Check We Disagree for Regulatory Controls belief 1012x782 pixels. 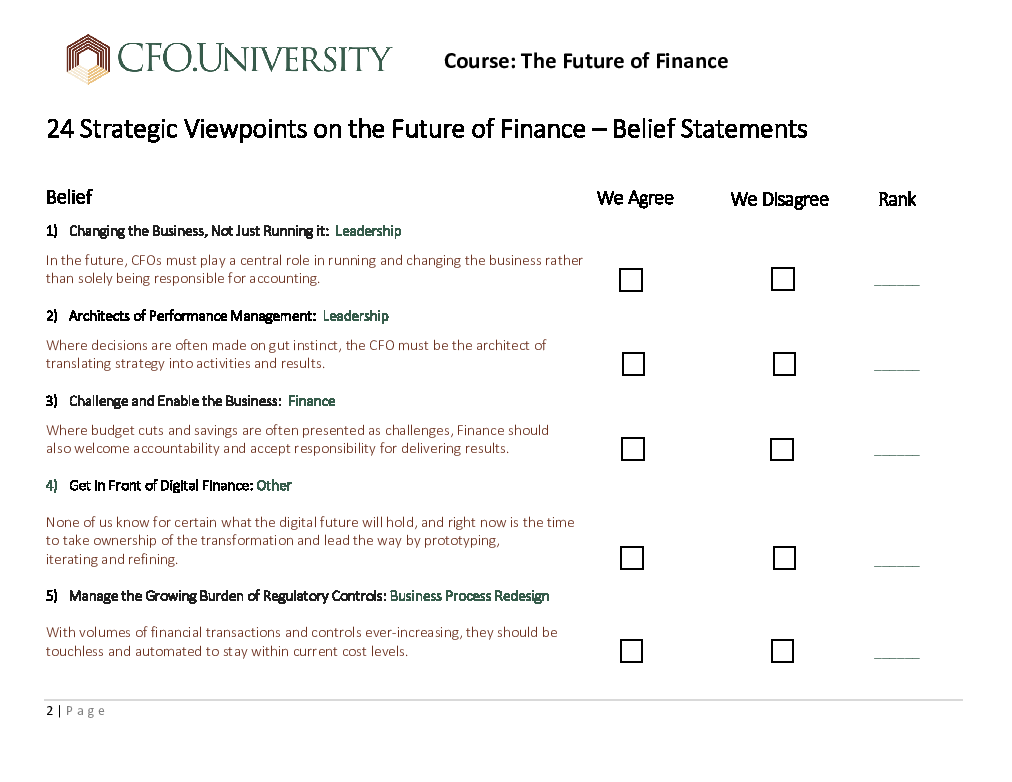pos(782,651)
